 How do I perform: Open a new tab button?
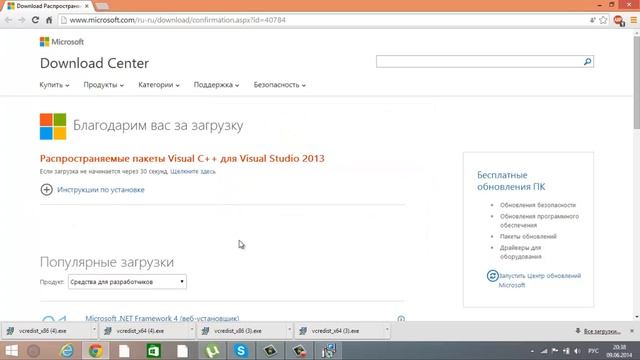click(x=102, y=6)
